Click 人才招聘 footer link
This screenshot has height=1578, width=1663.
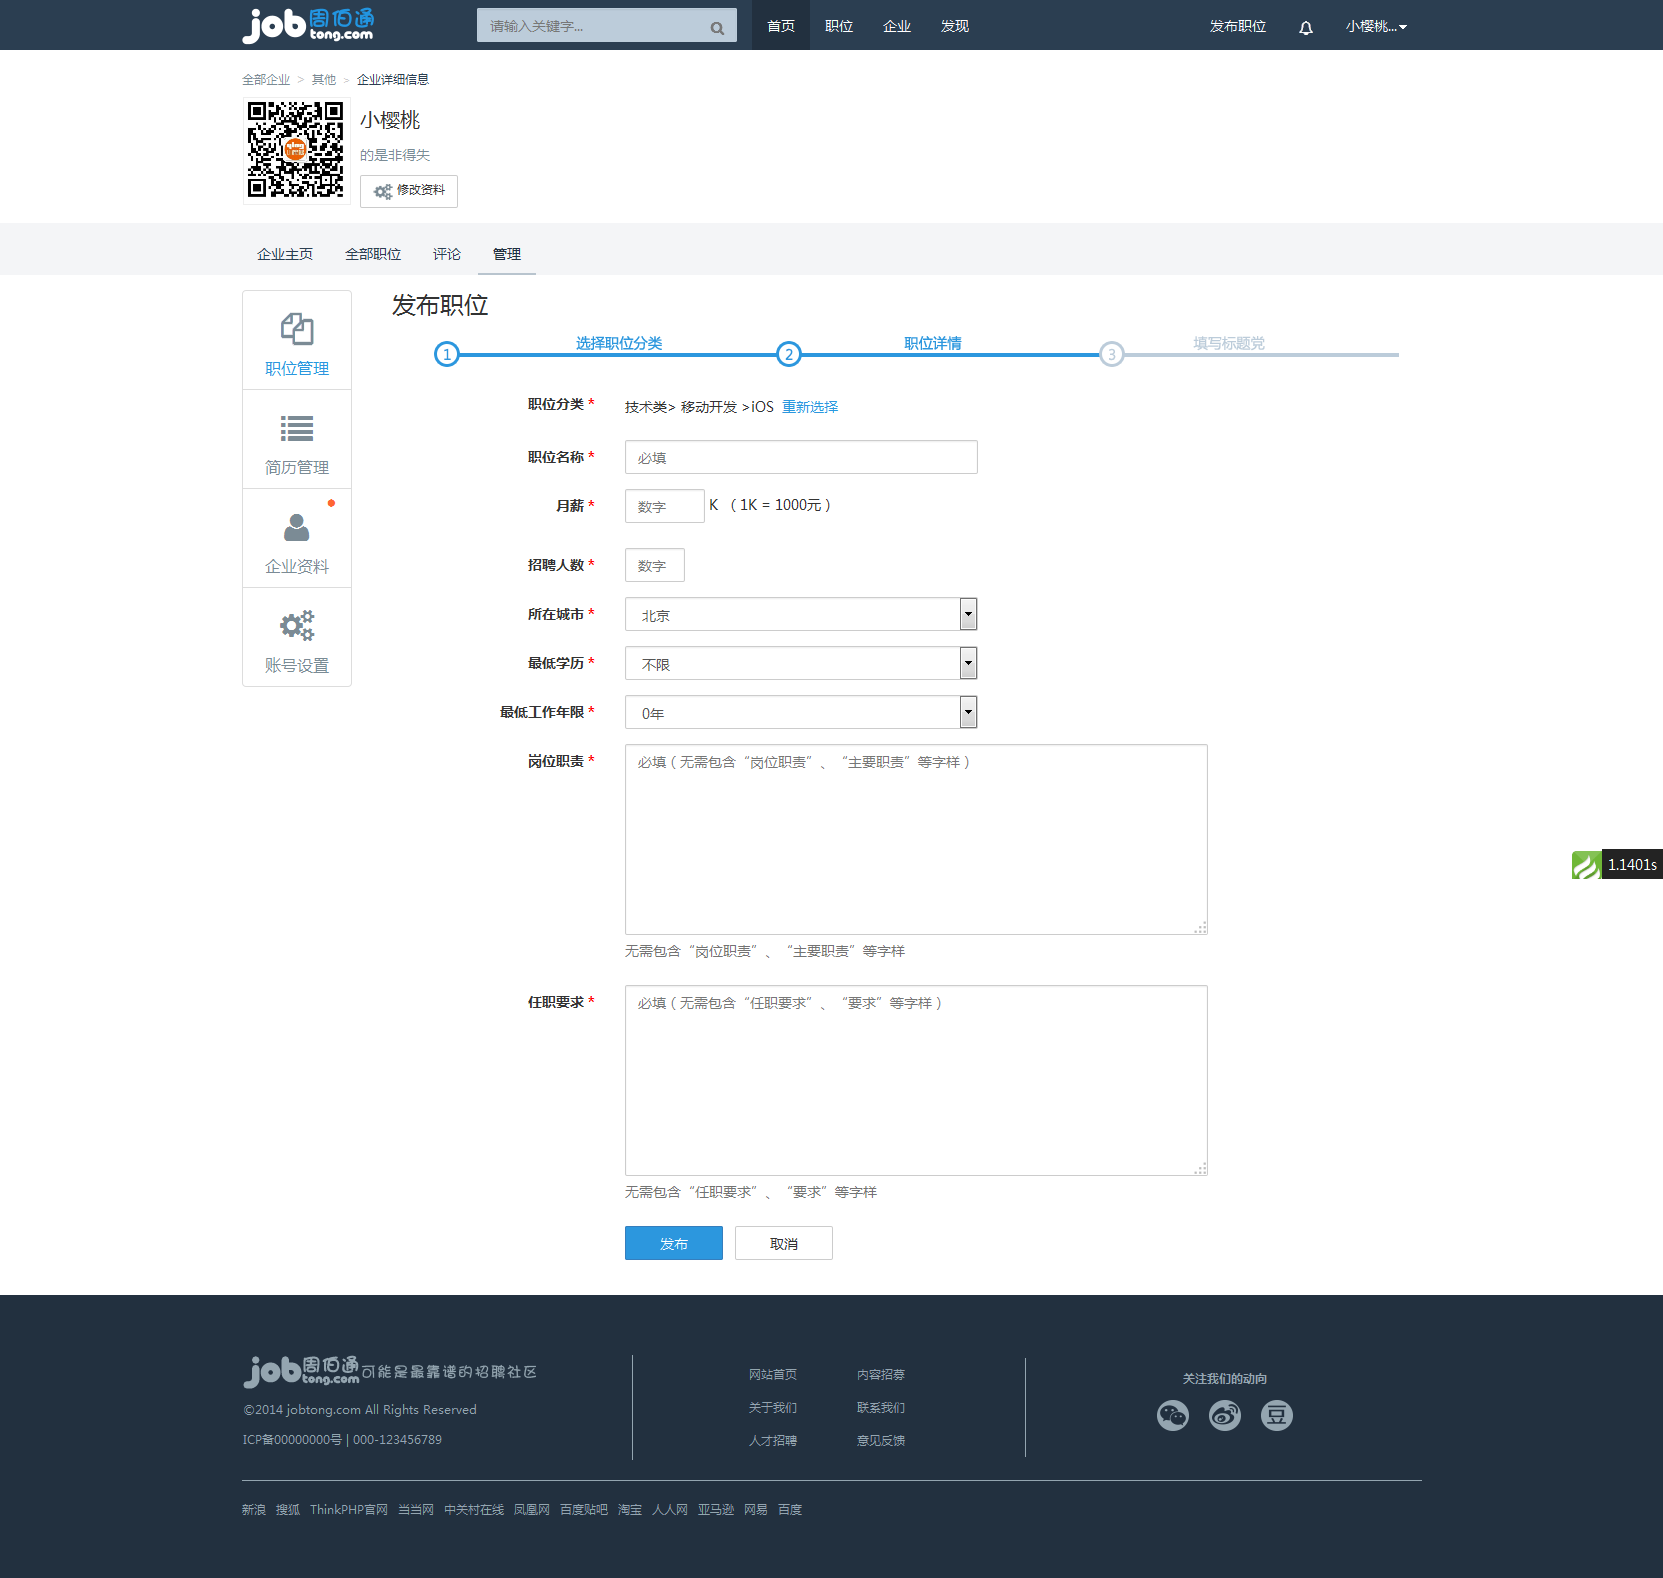click(773, 1441)
